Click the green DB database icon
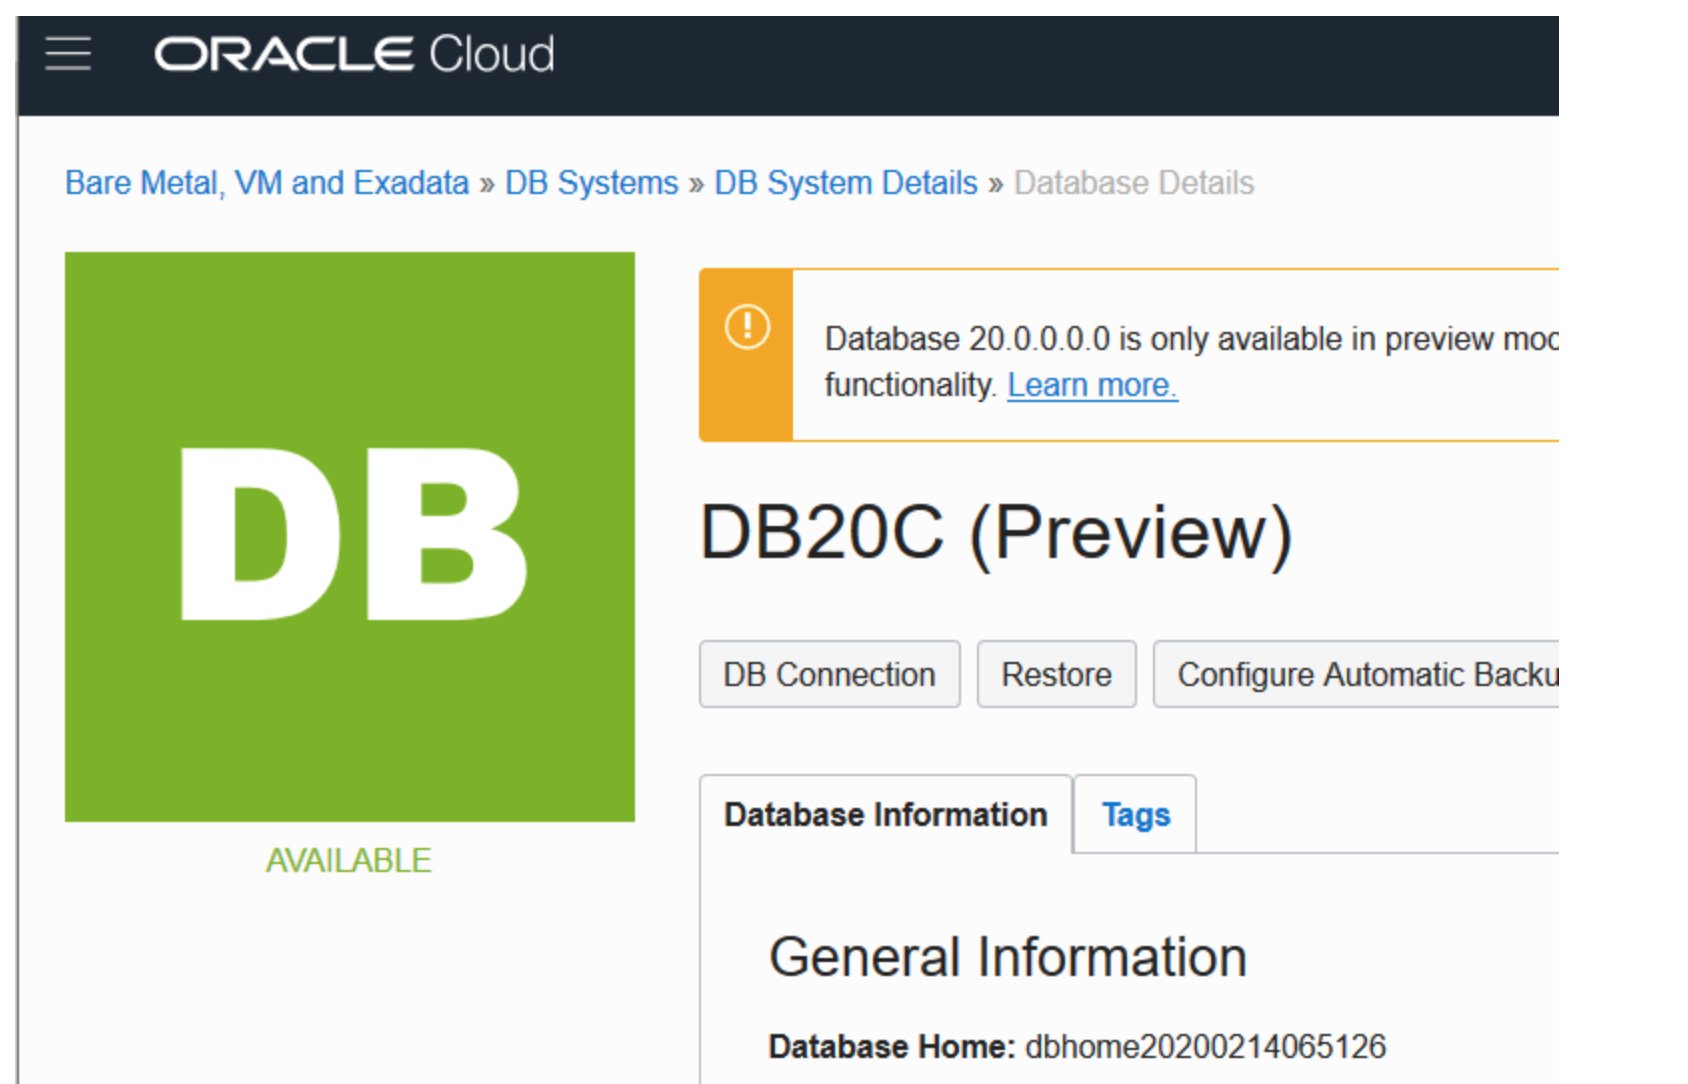The width and height of the screenshot is (1688, 1084). tap(350, 537)
